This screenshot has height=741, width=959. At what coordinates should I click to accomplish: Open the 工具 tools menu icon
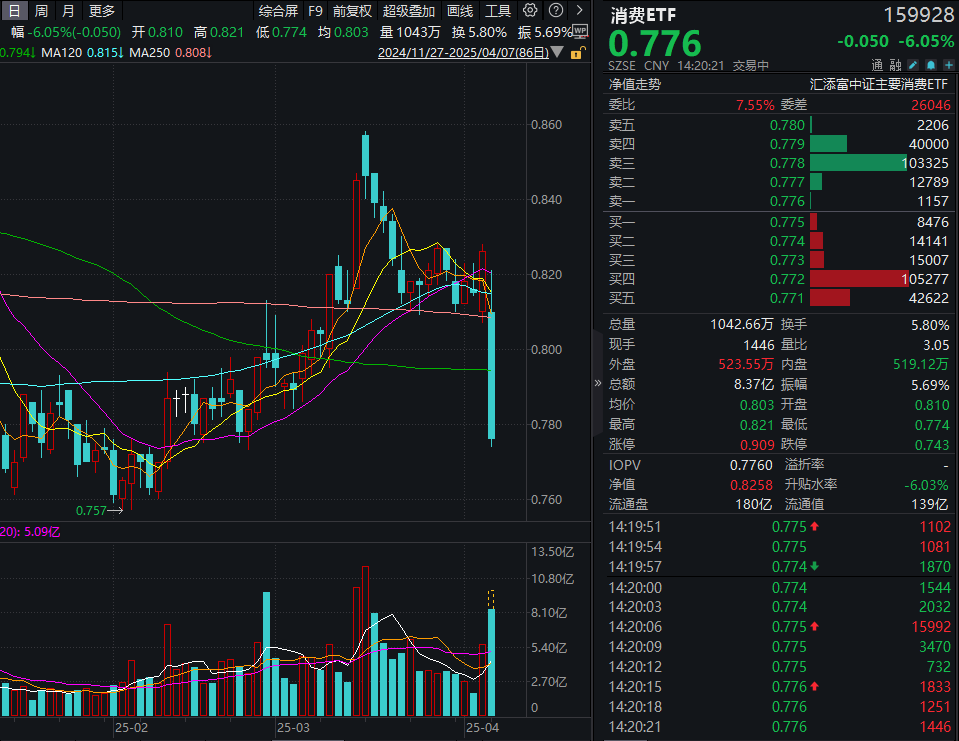(497, 11)
